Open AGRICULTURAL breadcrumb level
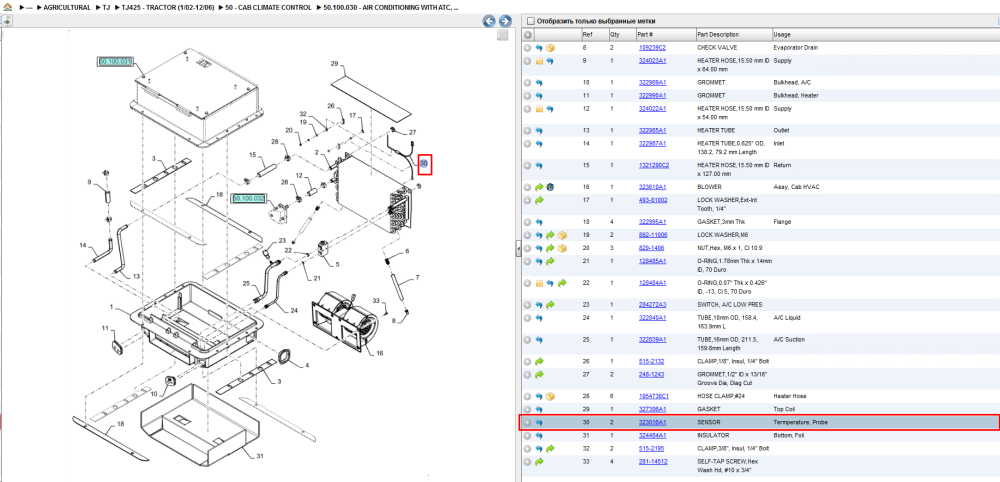Screen dimensions: 1000x482 click(x=67, y=8)
